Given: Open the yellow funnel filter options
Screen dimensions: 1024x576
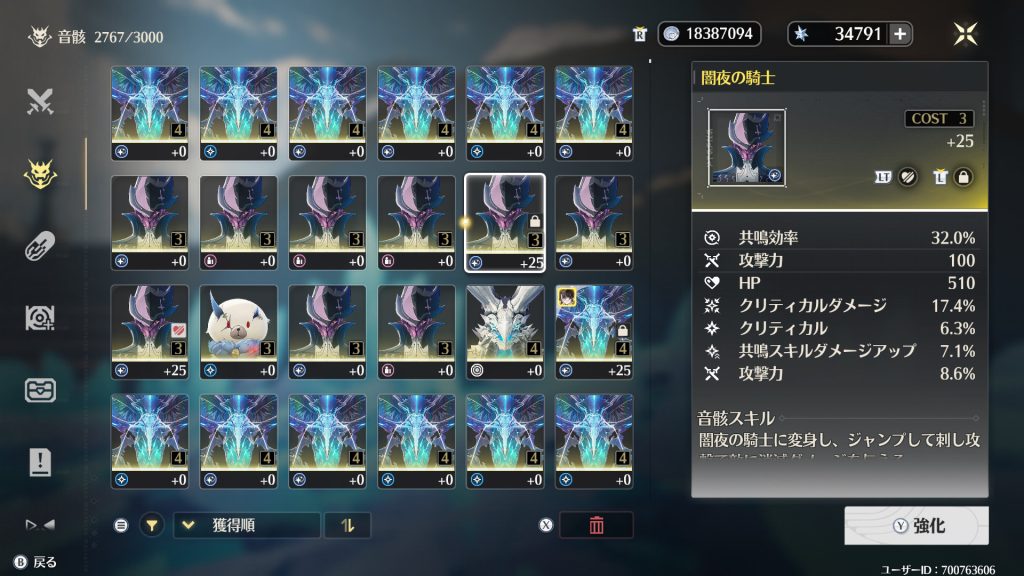Looking at the screenshot, I should [x=152, y=525].
